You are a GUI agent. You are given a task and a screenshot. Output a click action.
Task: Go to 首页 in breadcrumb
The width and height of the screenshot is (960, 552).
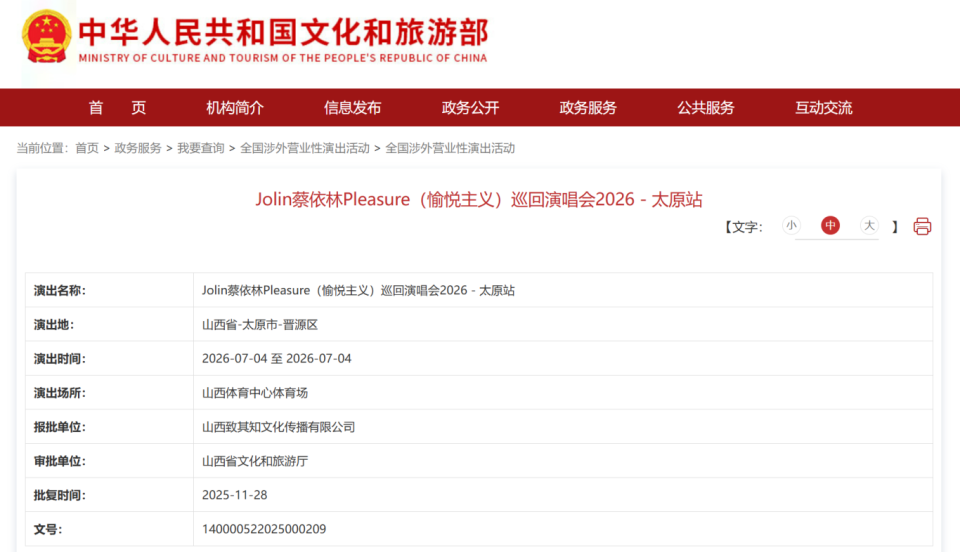pyautogui.click(x=87, y=148)
